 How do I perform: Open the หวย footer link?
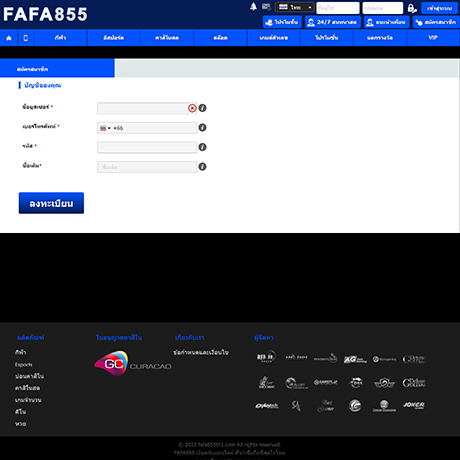pos(20,424)
